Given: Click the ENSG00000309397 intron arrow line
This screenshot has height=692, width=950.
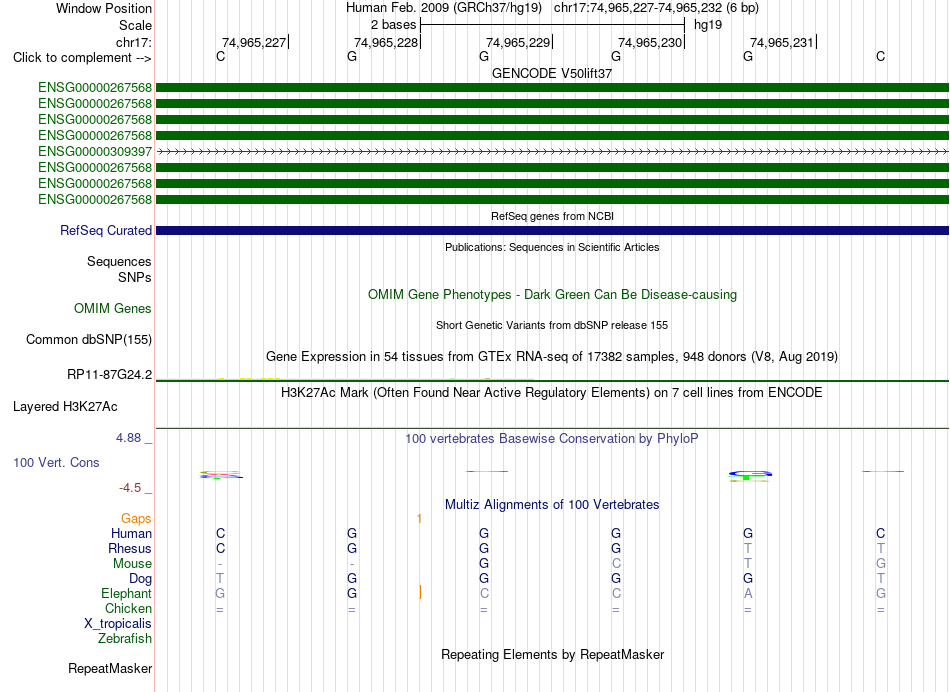Looking at the screenshot, I should click(552, 151).
